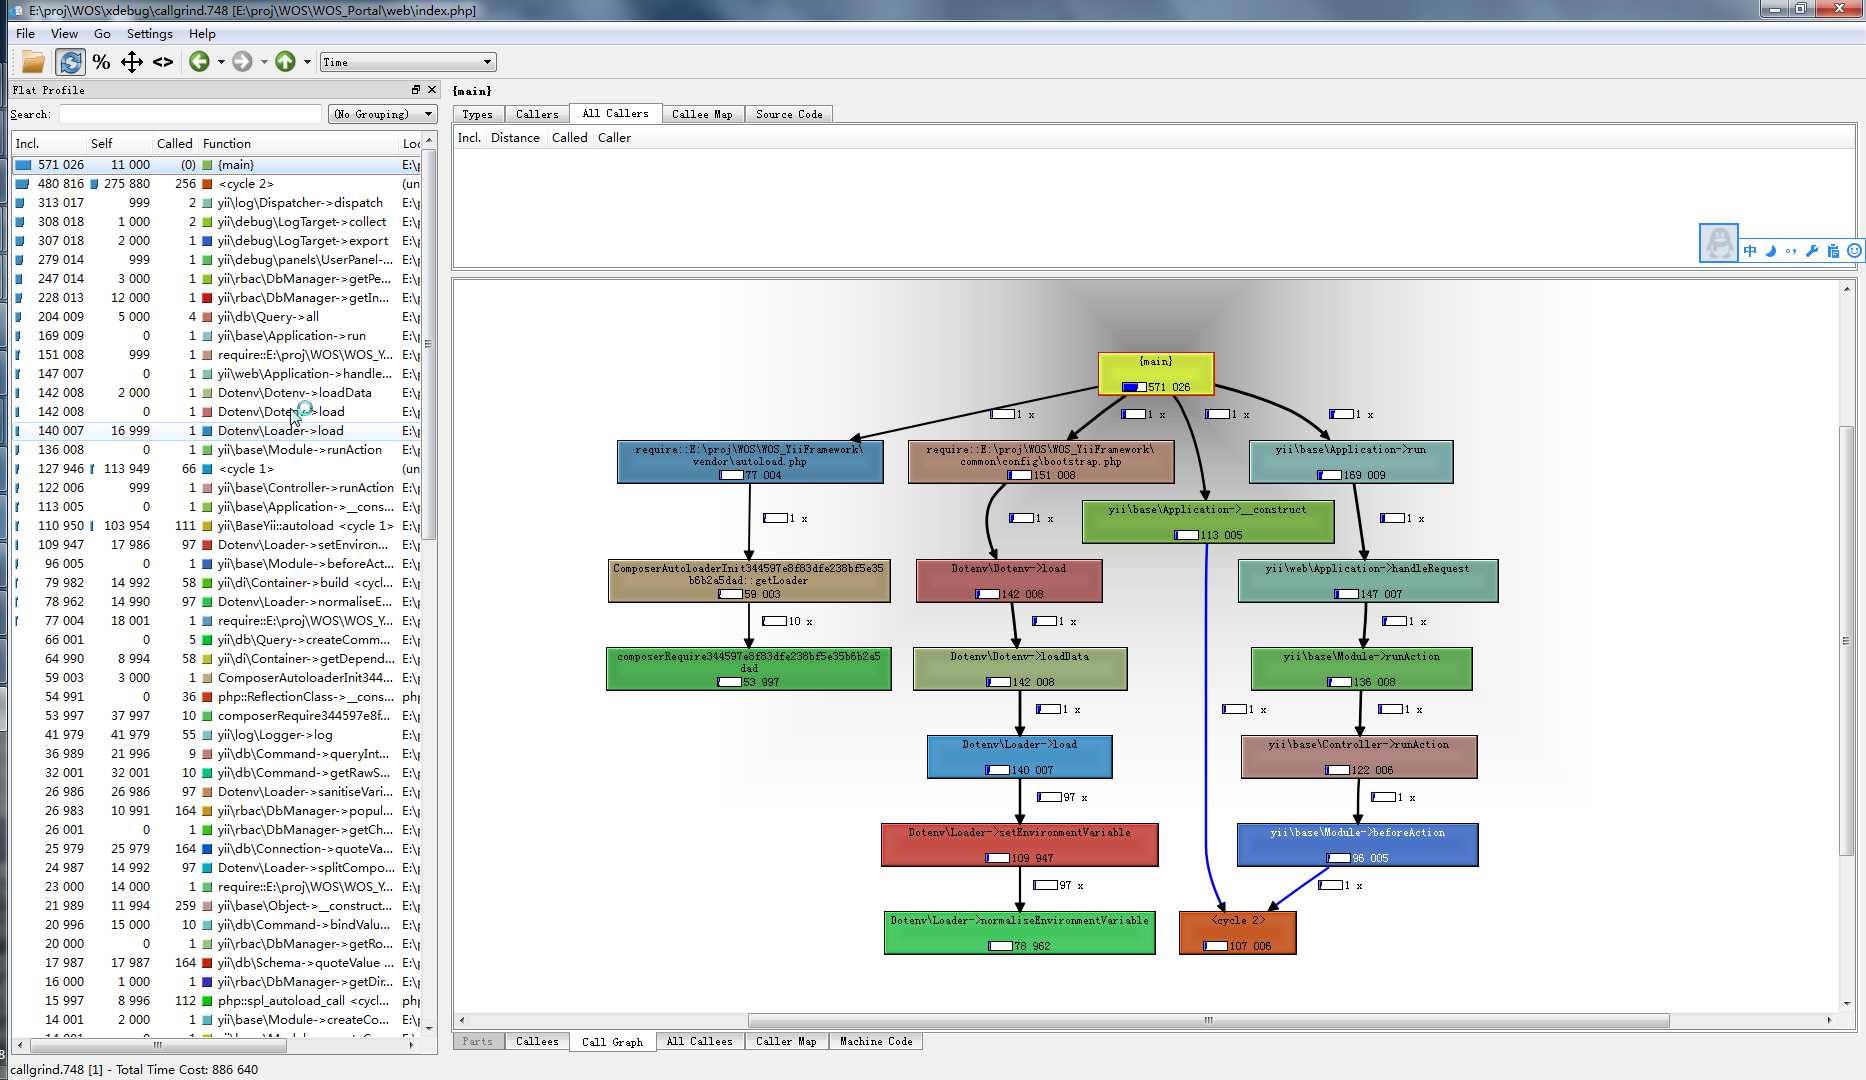The width and height of the screenshot is (1866, 1080).
Task: Switch to the Source Code tab
Action: tap(789, 114)
